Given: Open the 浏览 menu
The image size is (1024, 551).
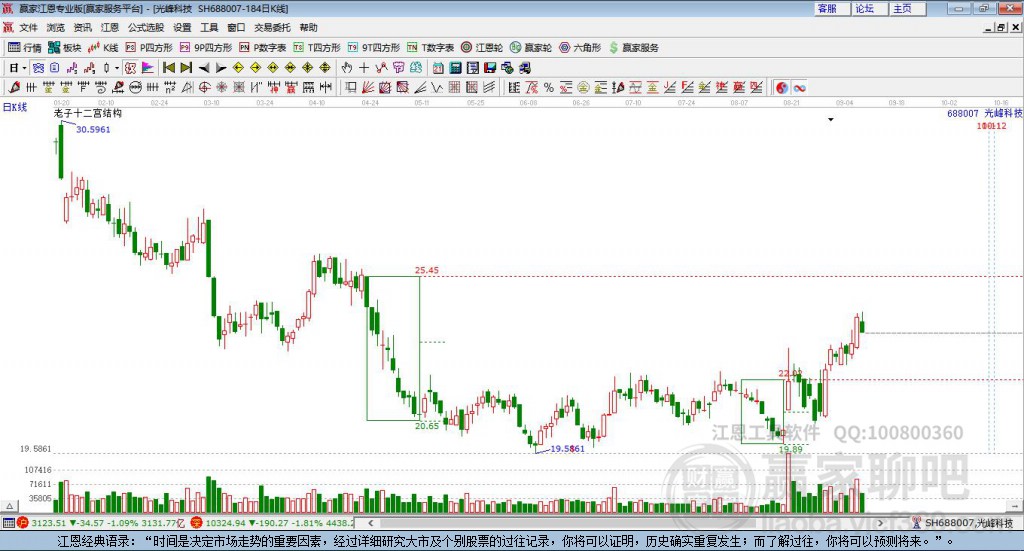Looking at the screenshot, I should [56, 27].
